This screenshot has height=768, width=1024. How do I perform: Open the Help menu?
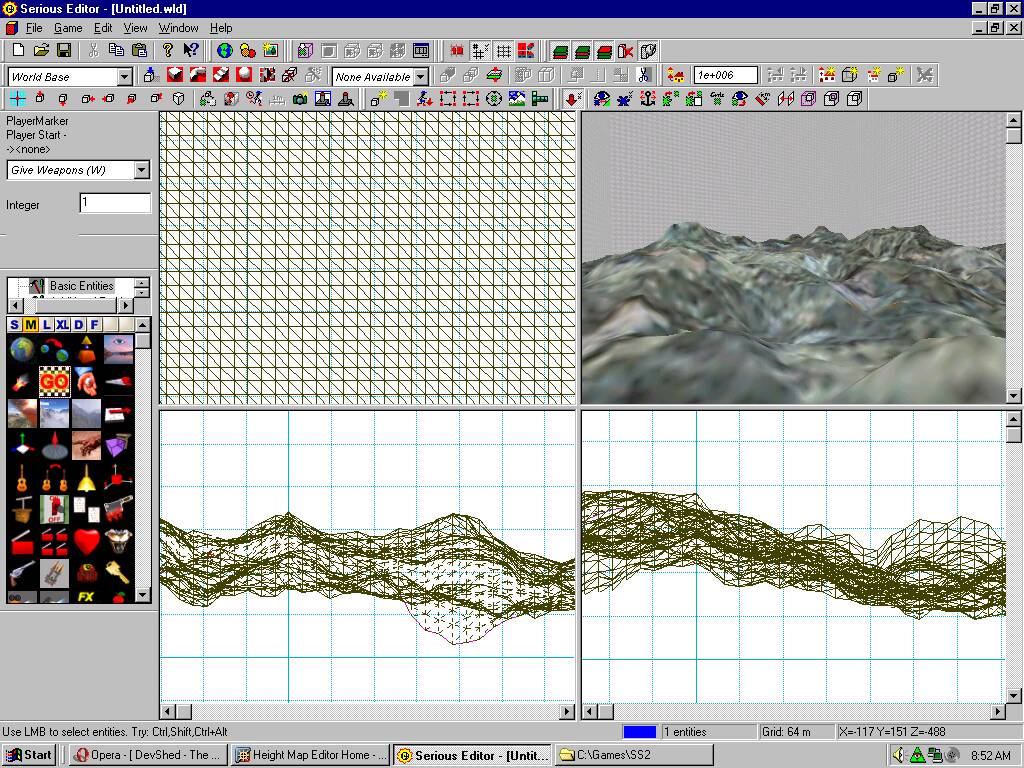(x=221, y=28)
